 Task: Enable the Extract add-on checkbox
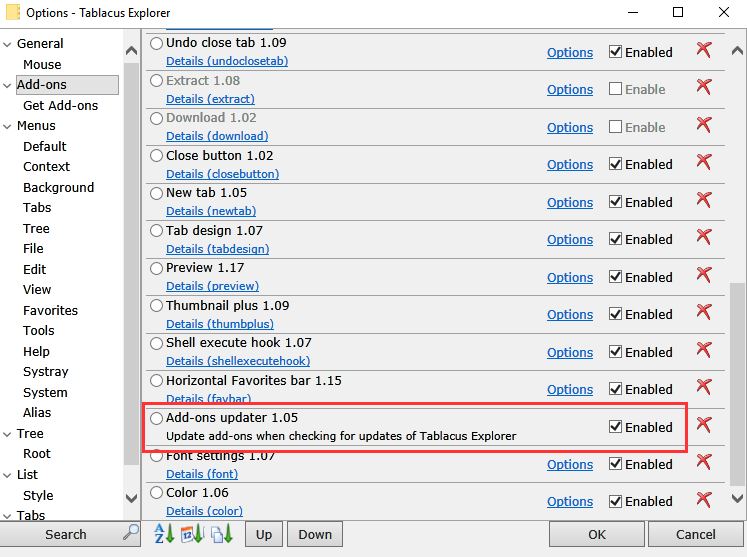click(615, 89)
